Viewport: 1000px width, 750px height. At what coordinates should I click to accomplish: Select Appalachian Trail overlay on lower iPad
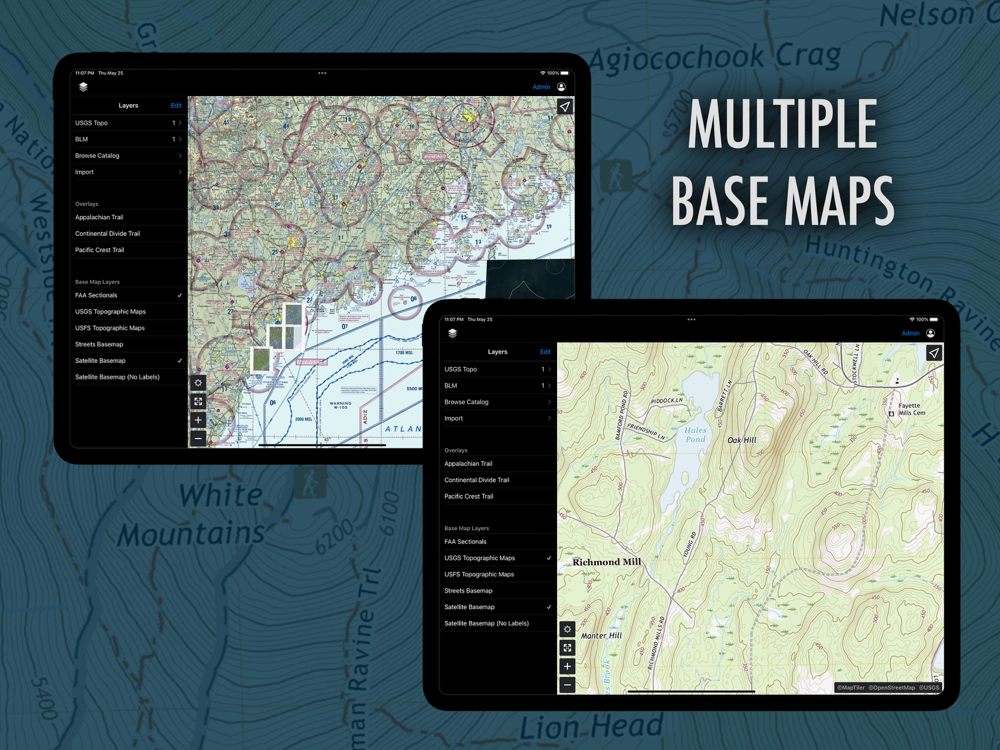497,464
